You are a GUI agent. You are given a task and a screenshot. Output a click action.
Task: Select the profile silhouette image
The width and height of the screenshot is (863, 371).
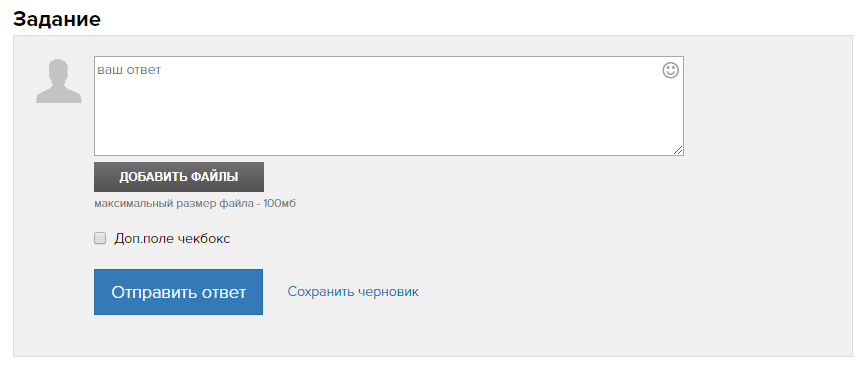click(59, 81)
